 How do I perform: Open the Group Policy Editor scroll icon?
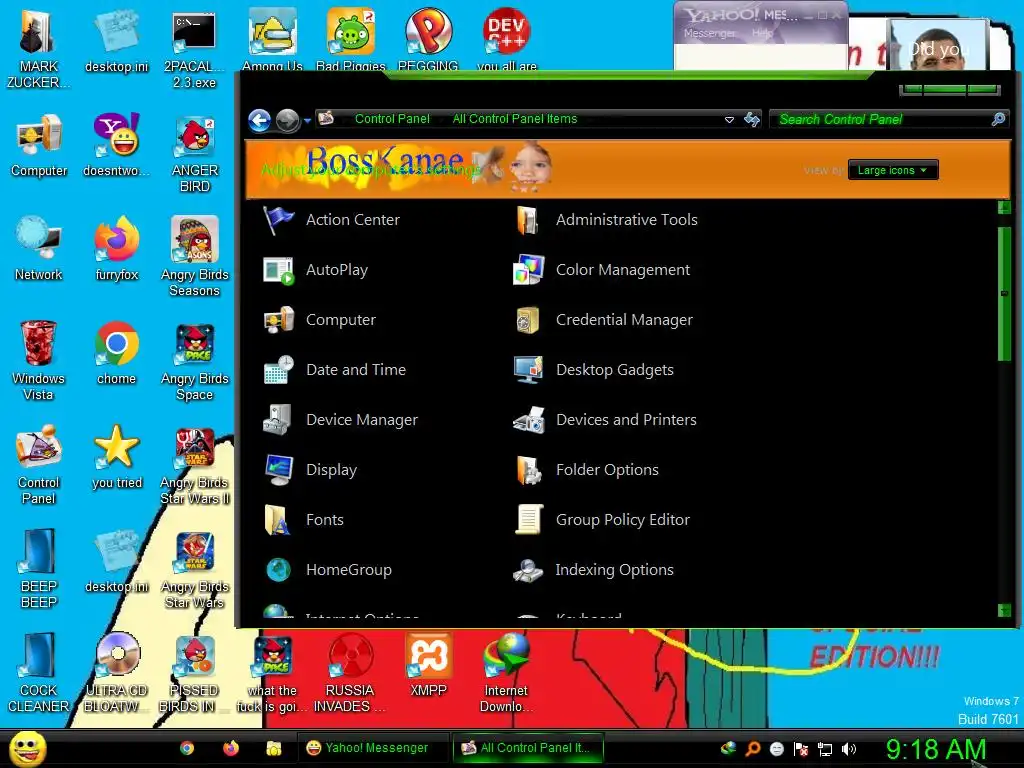[528, 520]
